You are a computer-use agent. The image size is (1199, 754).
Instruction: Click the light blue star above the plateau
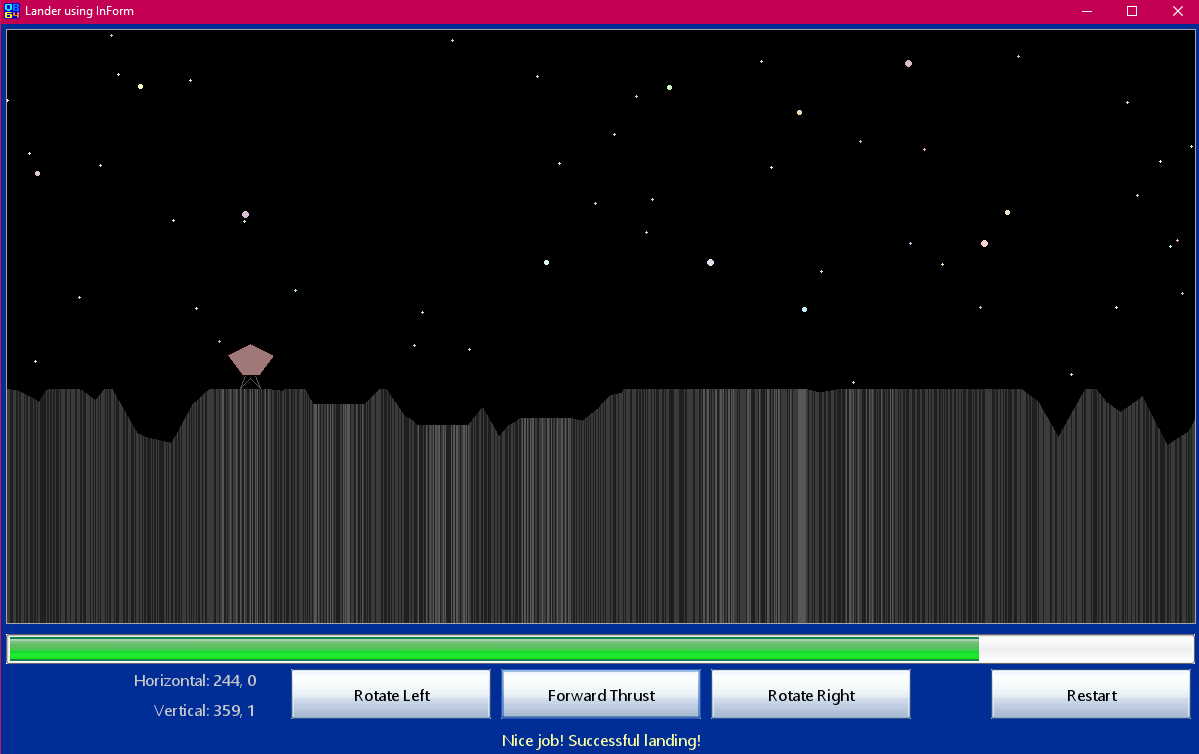tap(804, 309)
